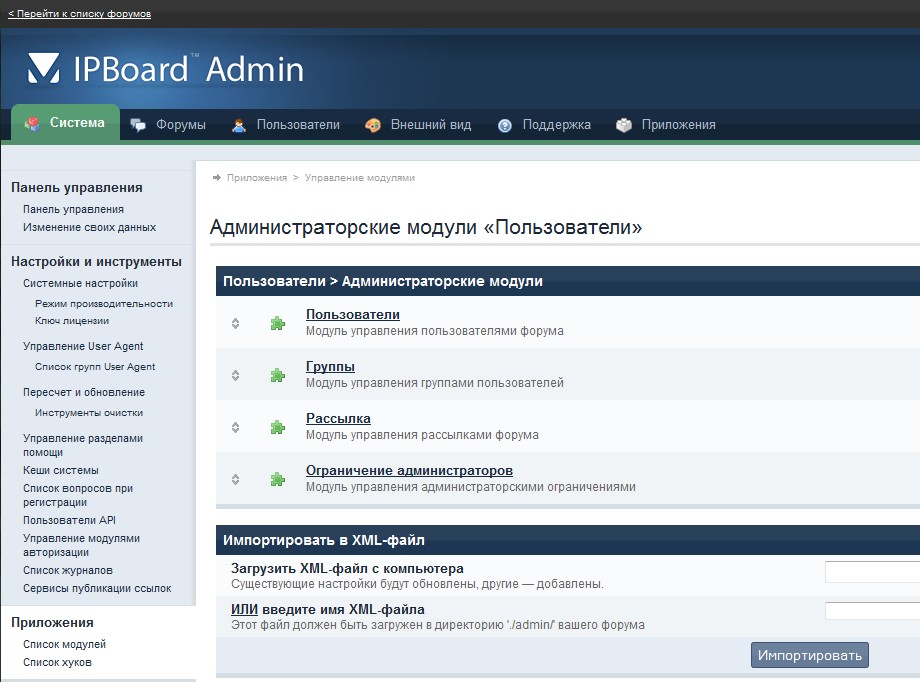Click the Приложения sidebar heading

coord(52,623)
